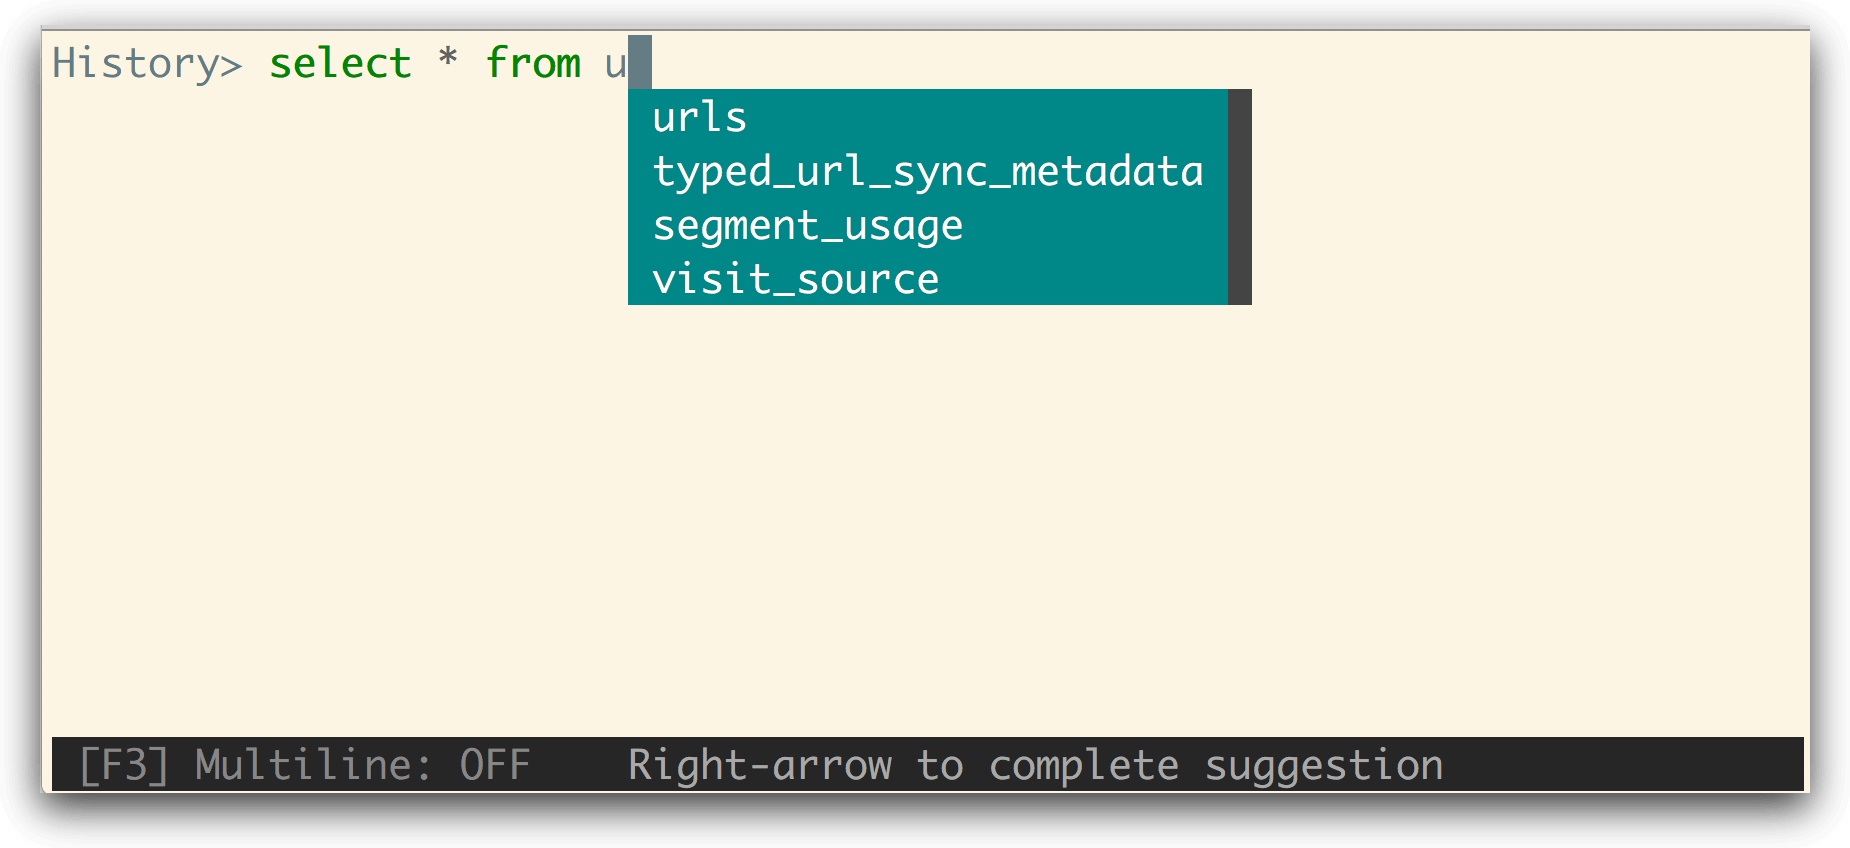Click the asterisk in the query

[448, 60]
